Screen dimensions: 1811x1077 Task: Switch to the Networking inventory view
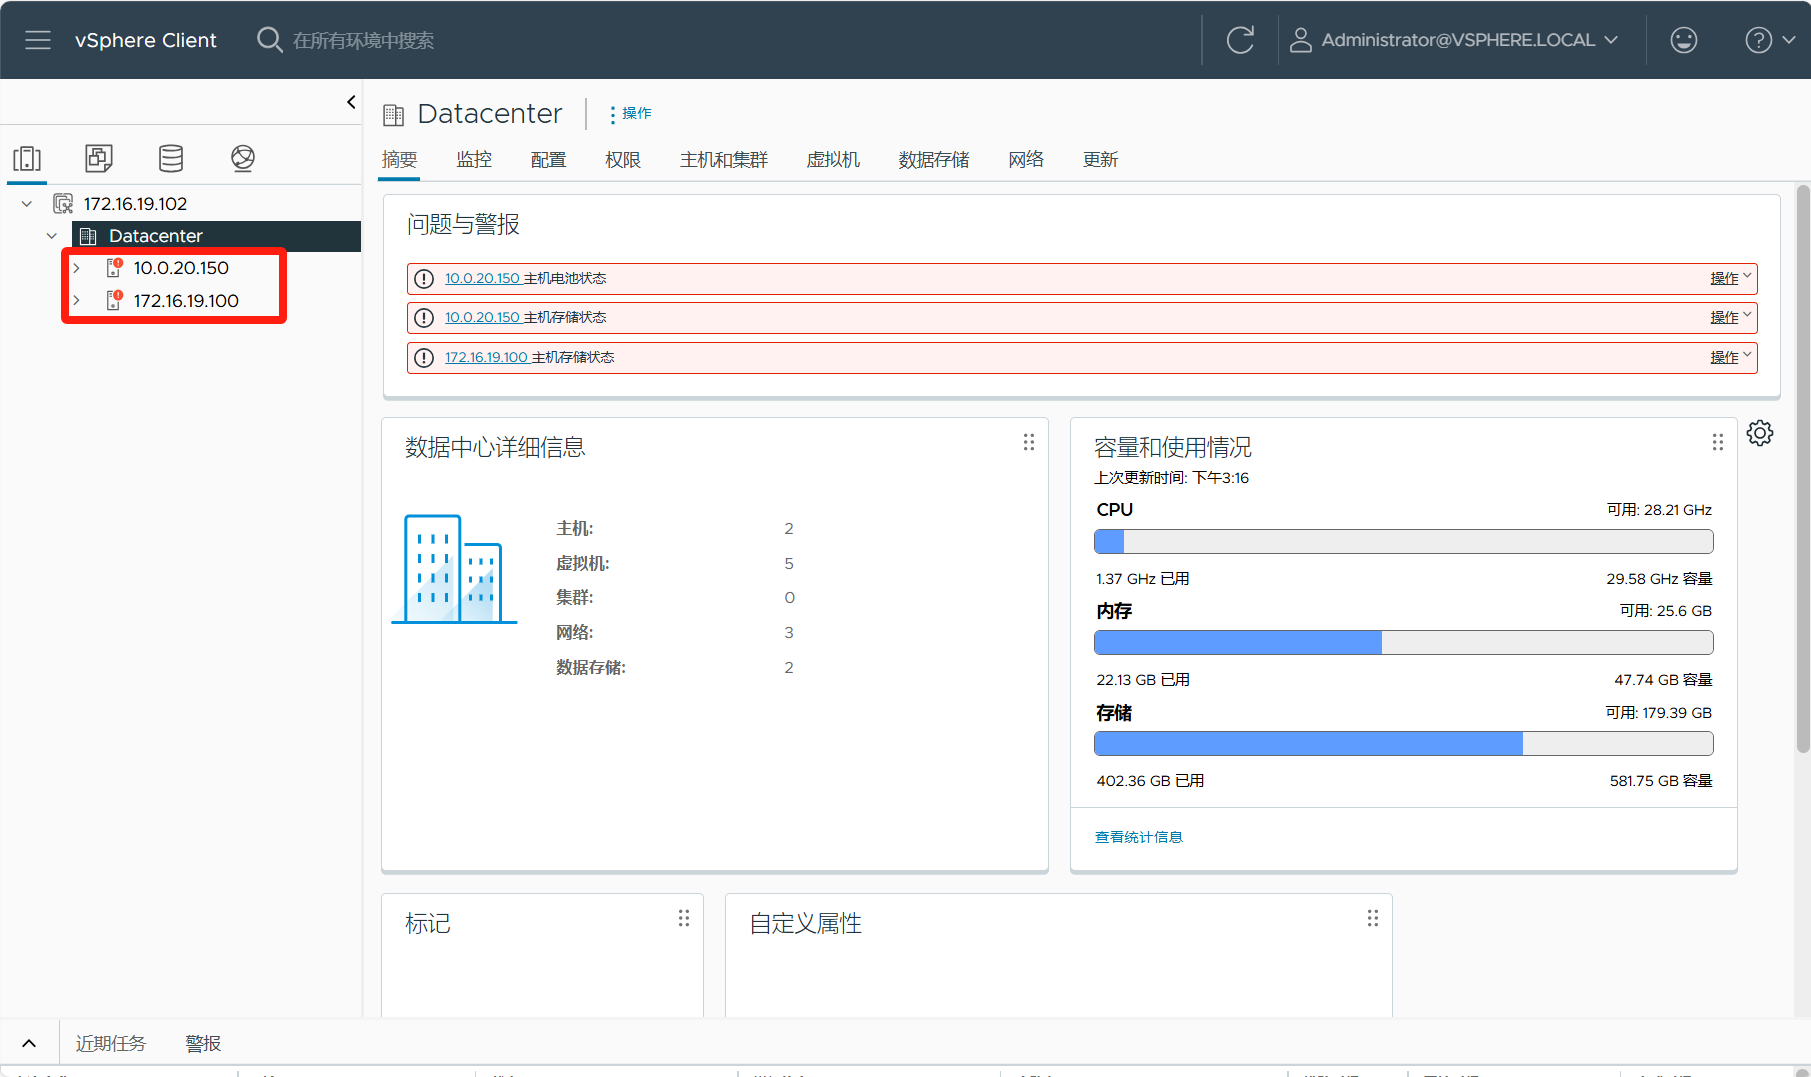point(243,158)
